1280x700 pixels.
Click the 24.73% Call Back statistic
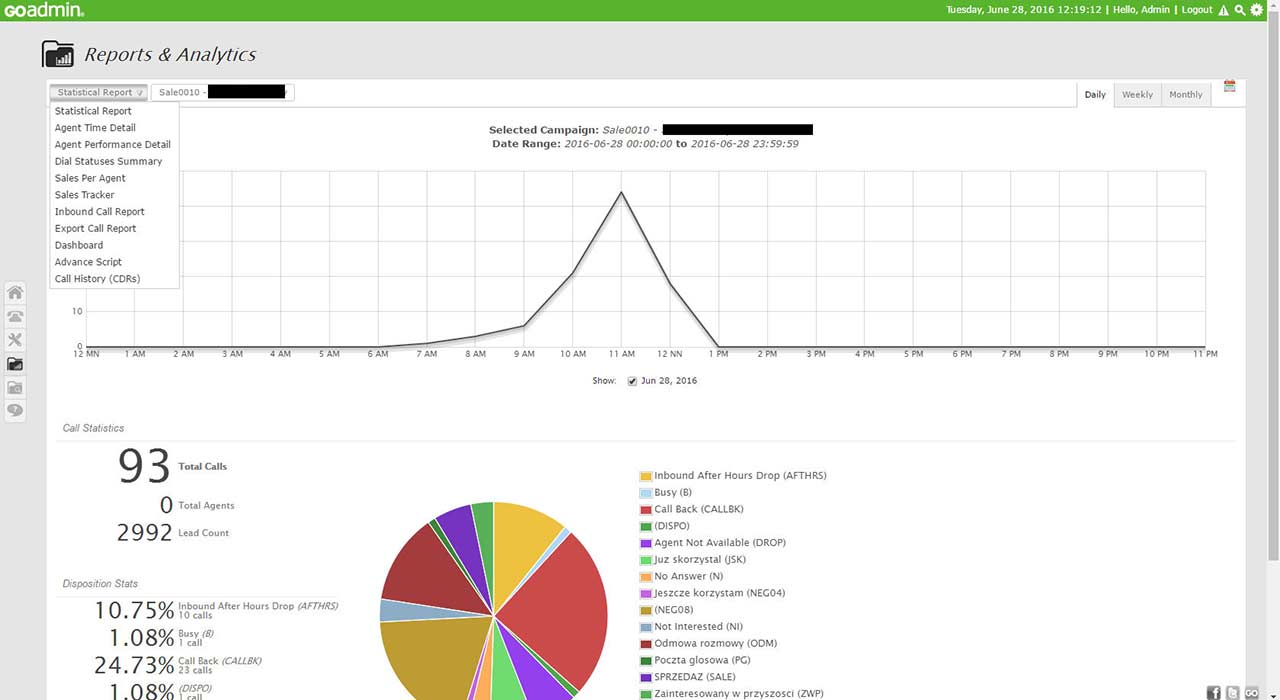pos(134,665)
